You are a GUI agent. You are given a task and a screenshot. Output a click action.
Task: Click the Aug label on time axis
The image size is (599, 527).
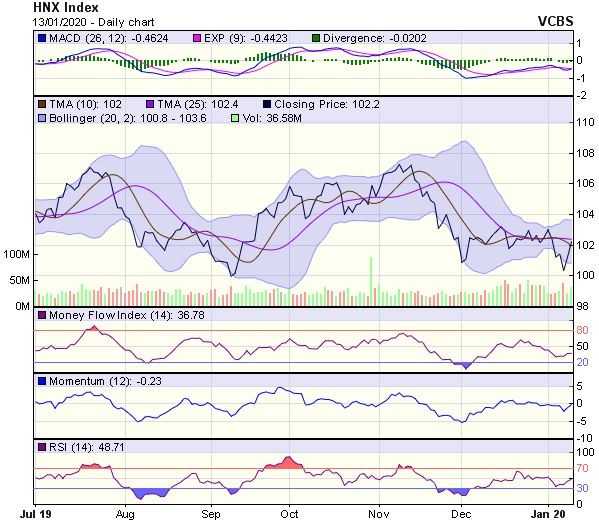coord(125,515)
